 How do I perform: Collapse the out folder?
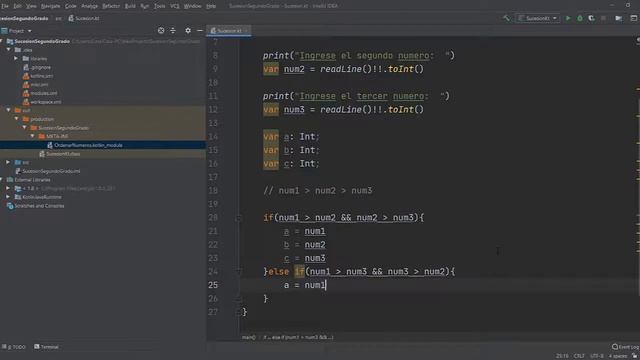click(x=9, y=110)
